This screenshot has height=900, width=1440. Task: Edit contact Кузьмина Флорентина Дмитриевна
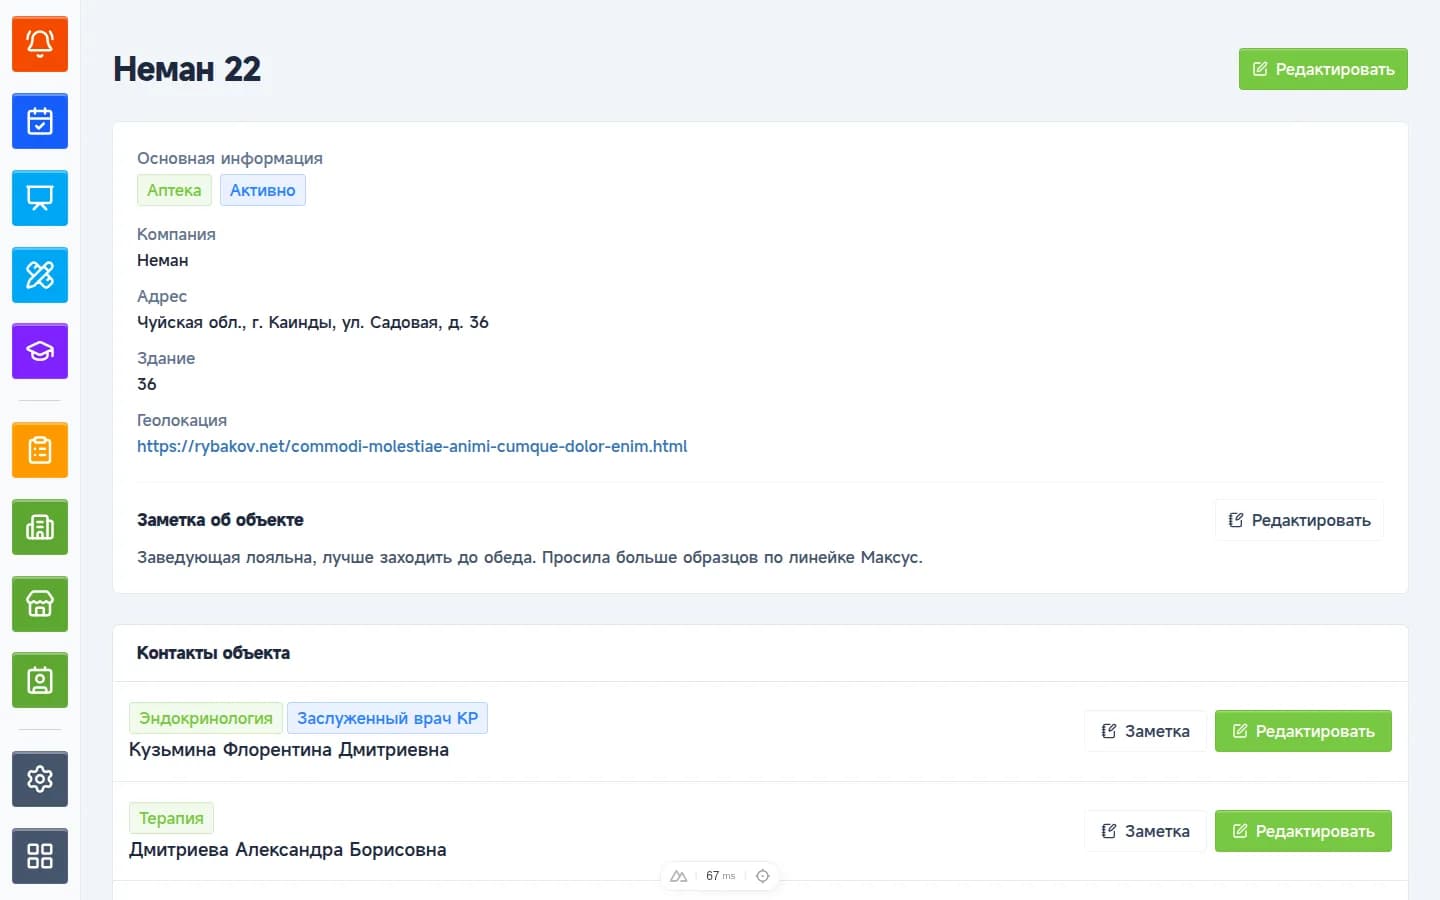point(1303,731)
